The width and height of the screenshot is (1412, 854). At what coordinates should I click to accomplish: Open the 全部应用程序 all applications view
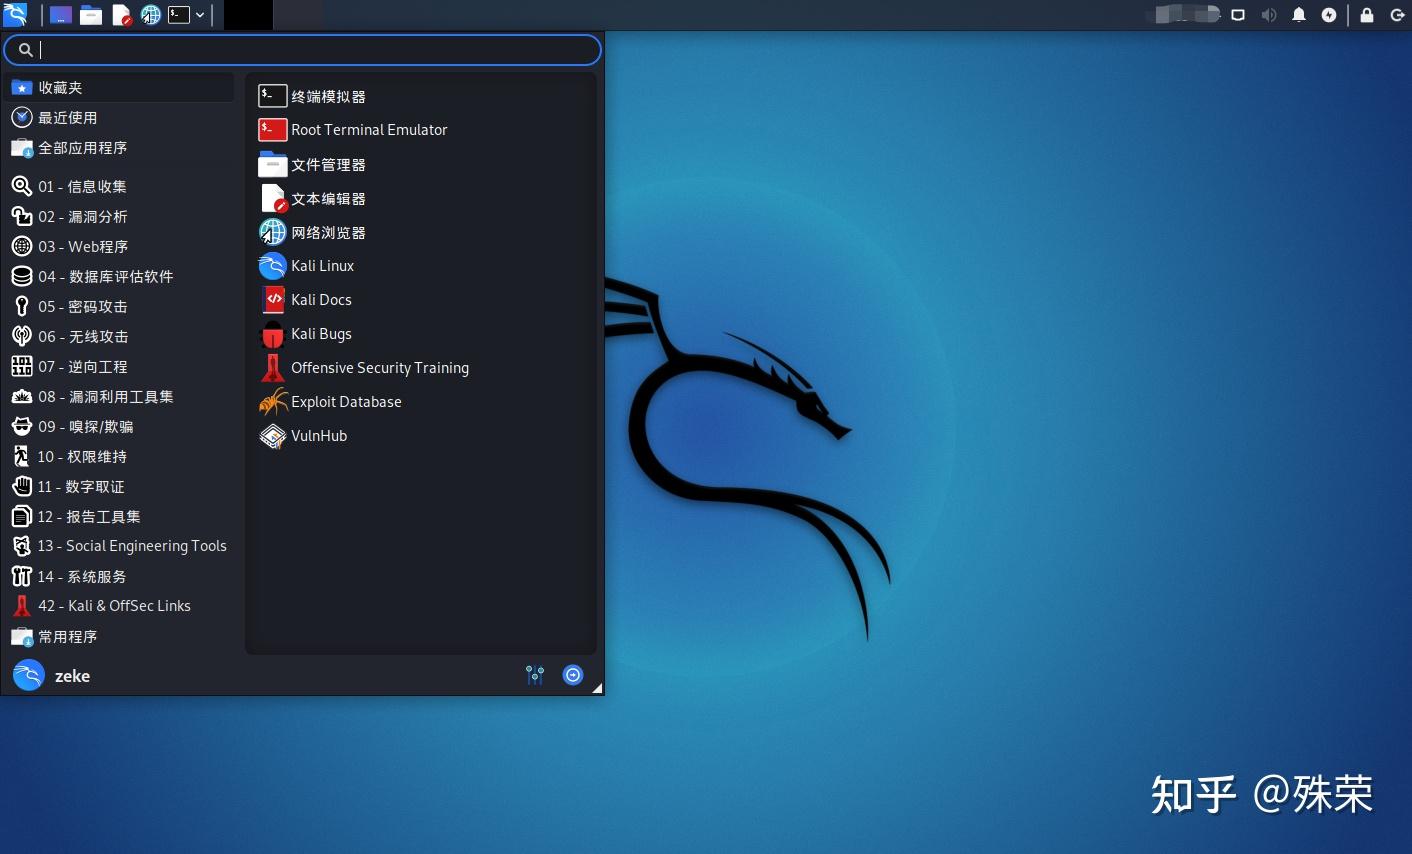[x=83, y=147]
